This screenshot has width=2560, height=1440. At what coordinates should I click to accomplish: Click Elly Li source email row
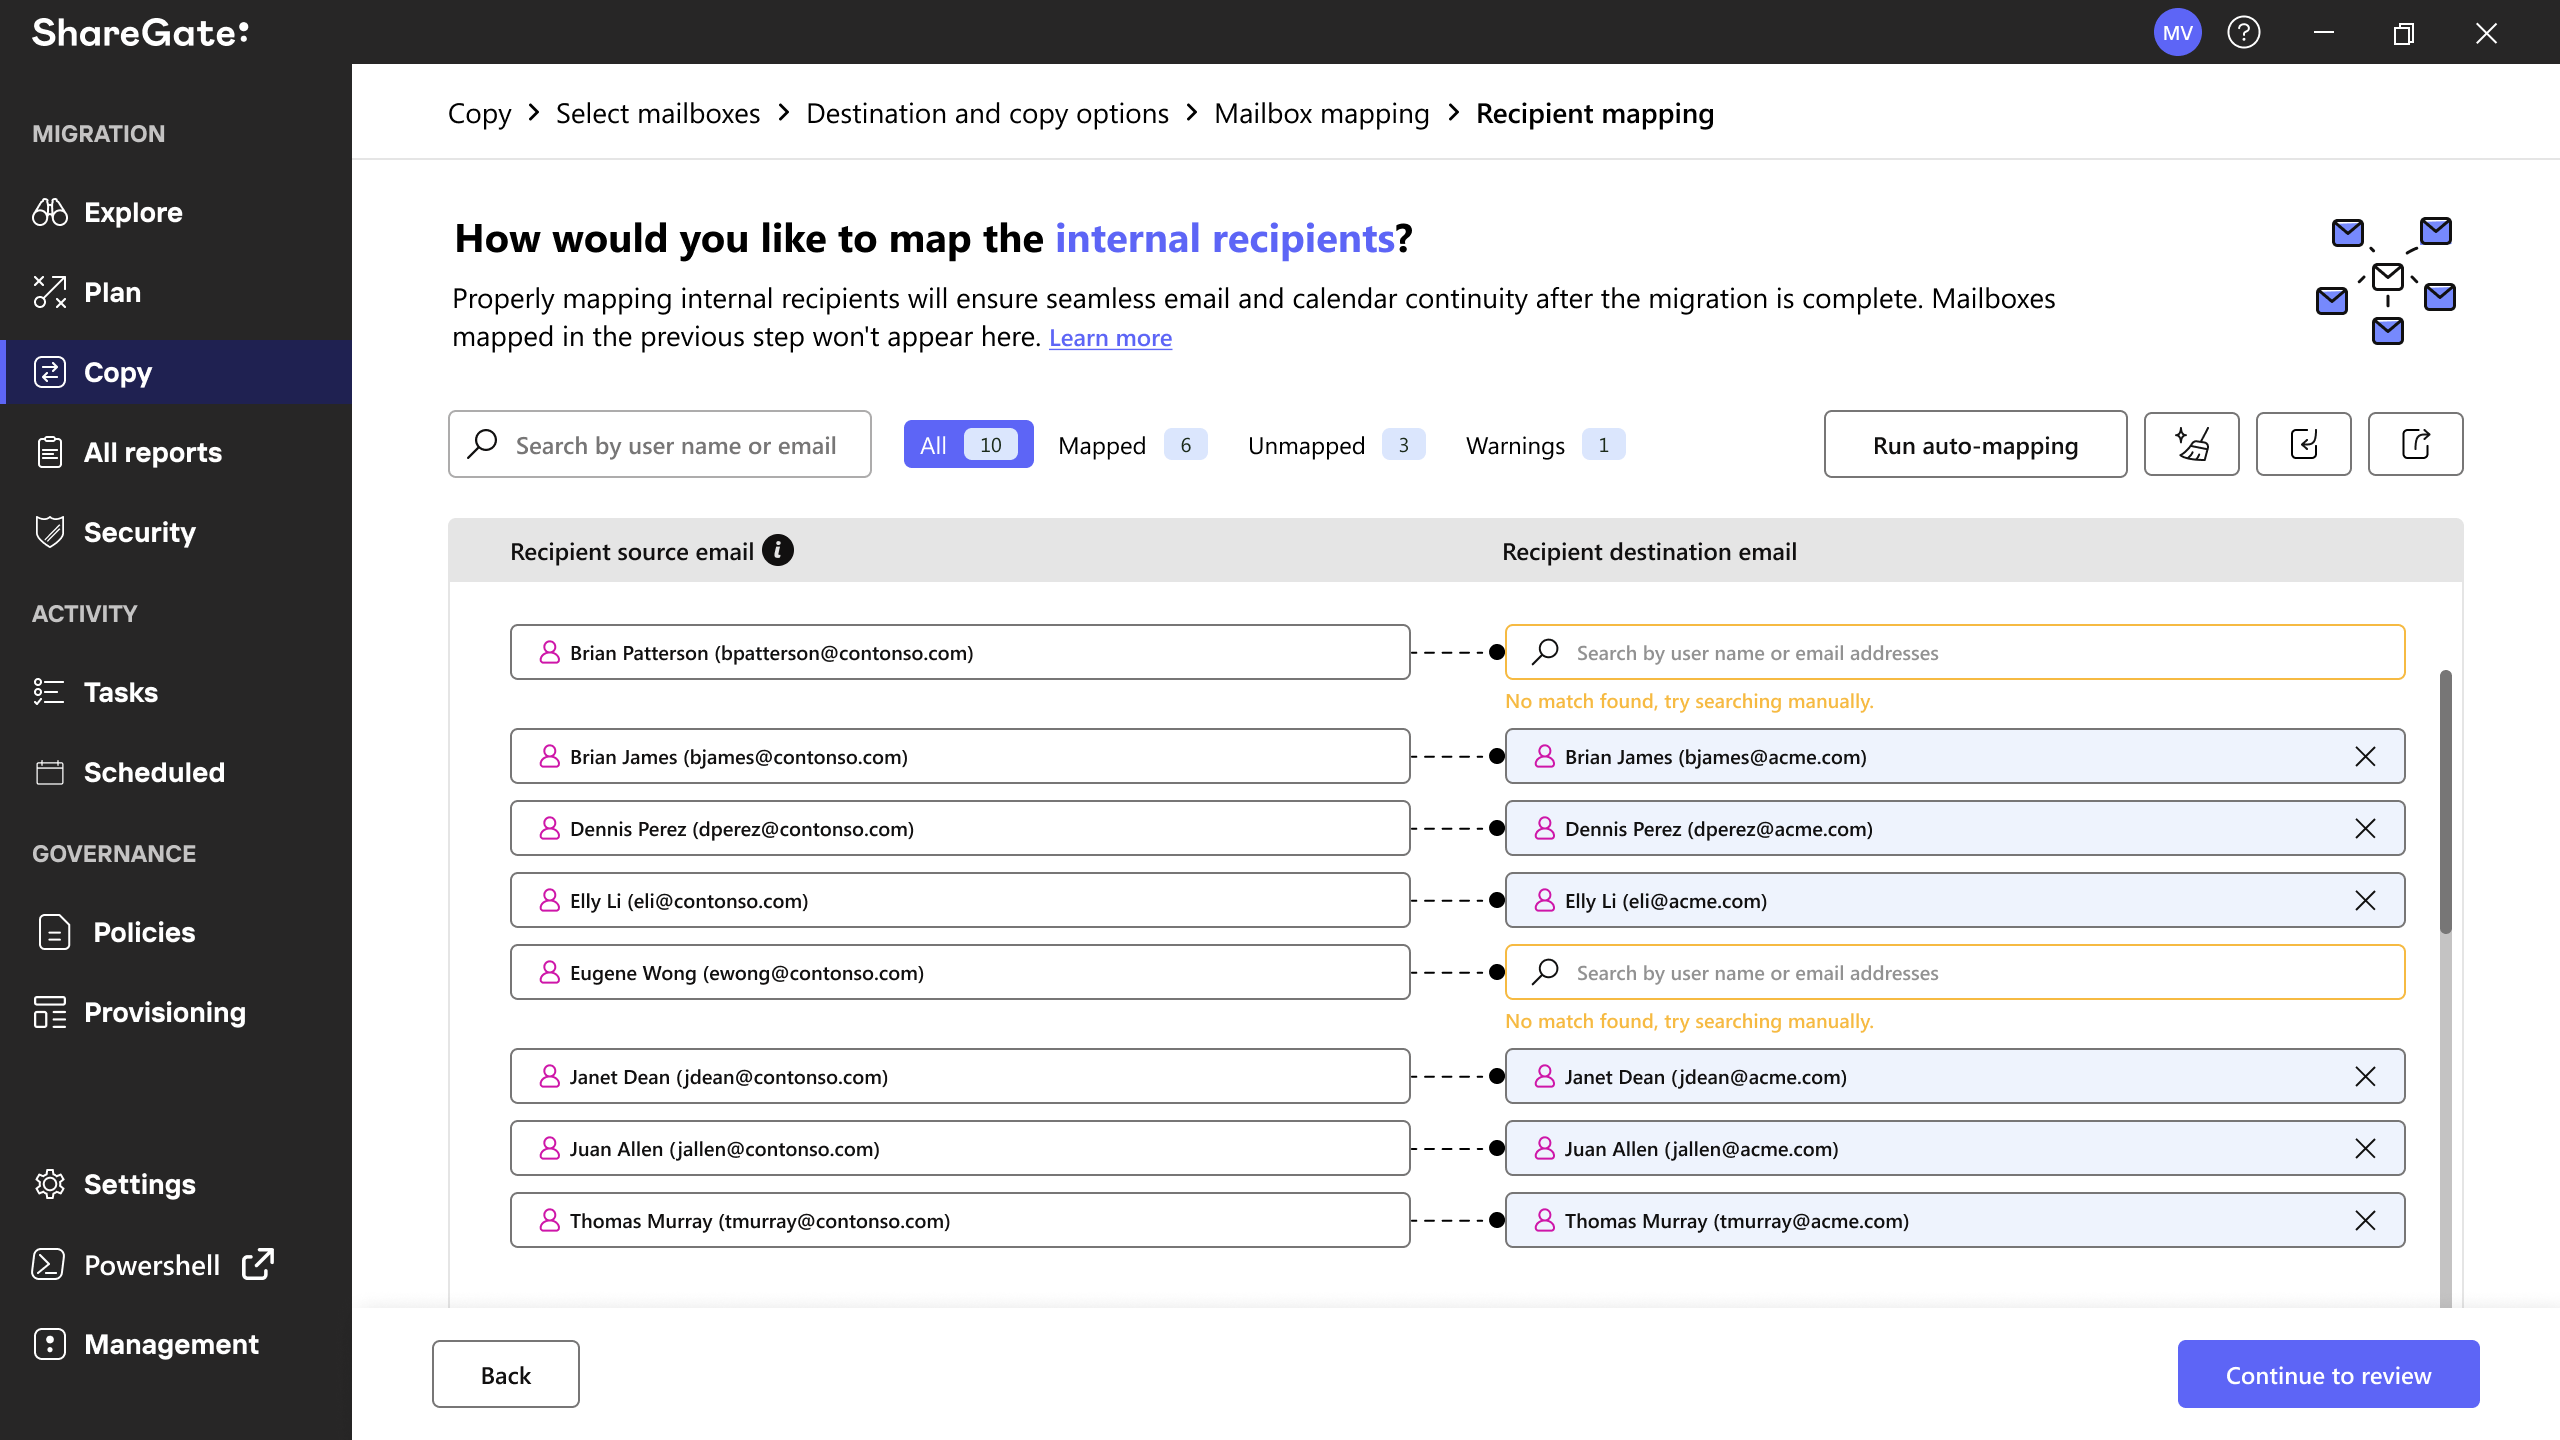pos(960,900)
